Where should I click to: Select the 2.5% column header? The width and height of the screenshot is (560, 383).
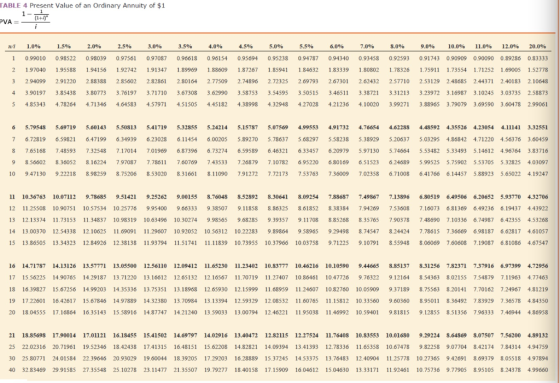click(125, 46)
